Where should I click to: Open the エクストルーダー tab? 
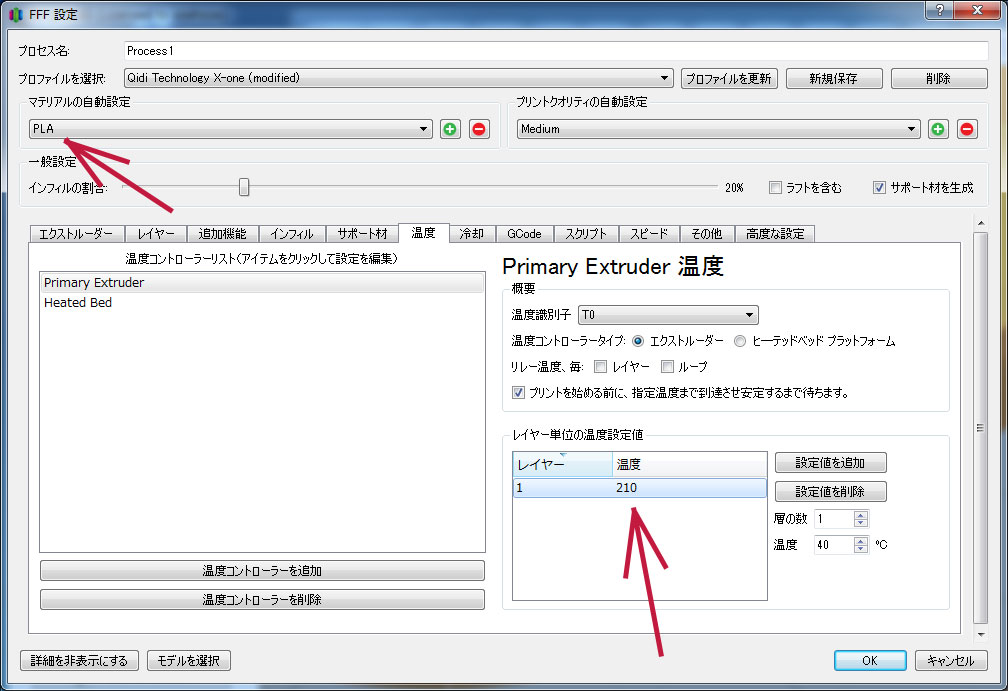76,234
